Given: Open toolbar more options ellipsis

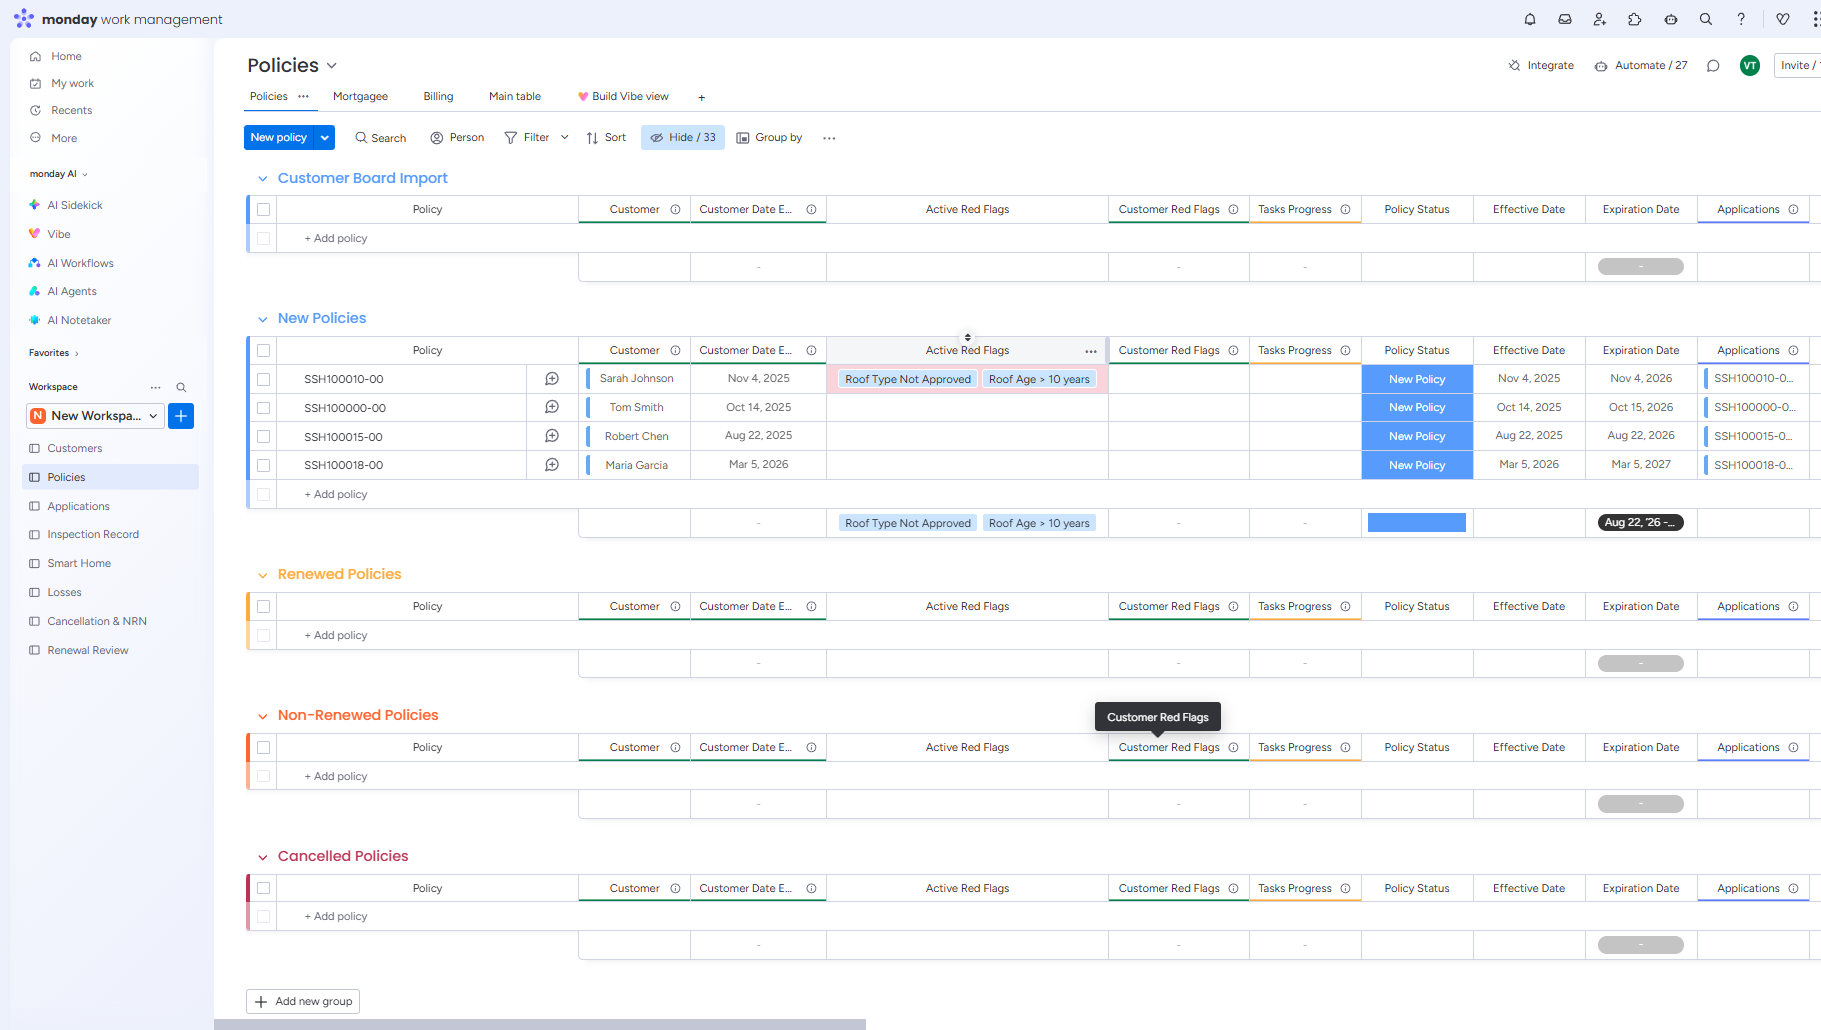Looking at the screenshot, I should pyautogui.click(x=829, y=138).
